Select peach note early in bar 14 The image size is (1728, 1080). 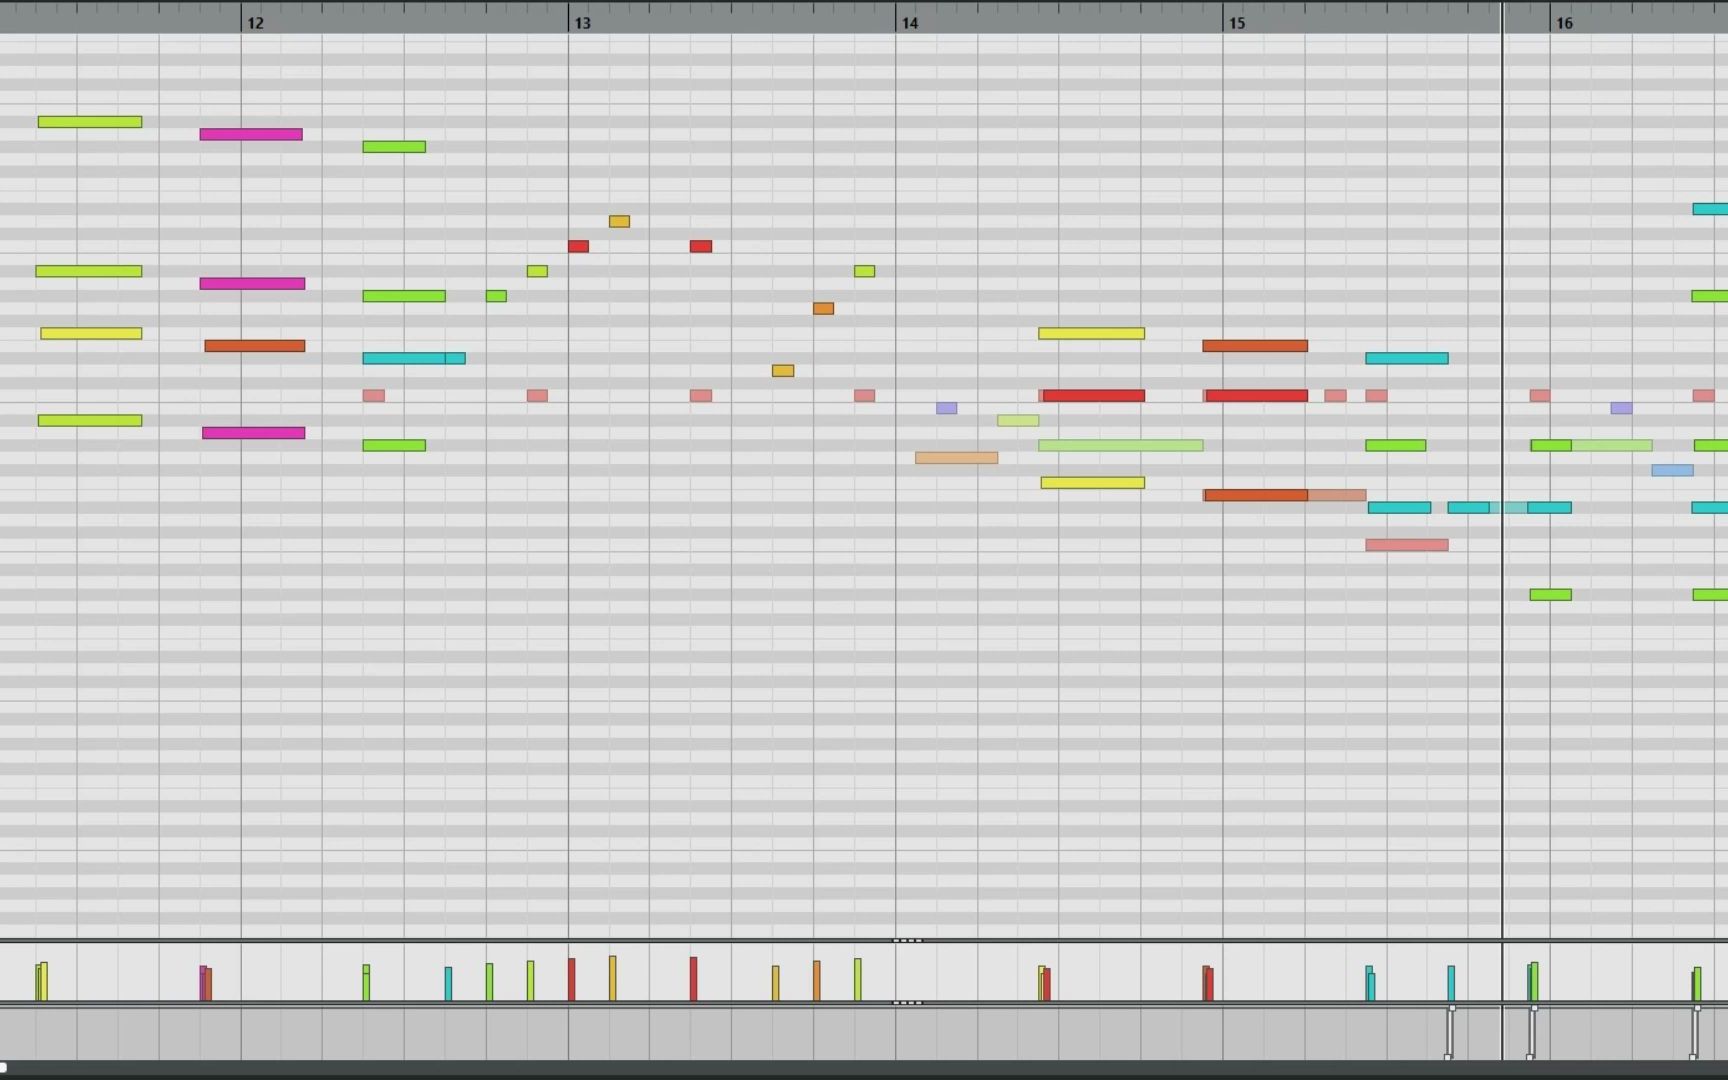[x=956, y=458]
